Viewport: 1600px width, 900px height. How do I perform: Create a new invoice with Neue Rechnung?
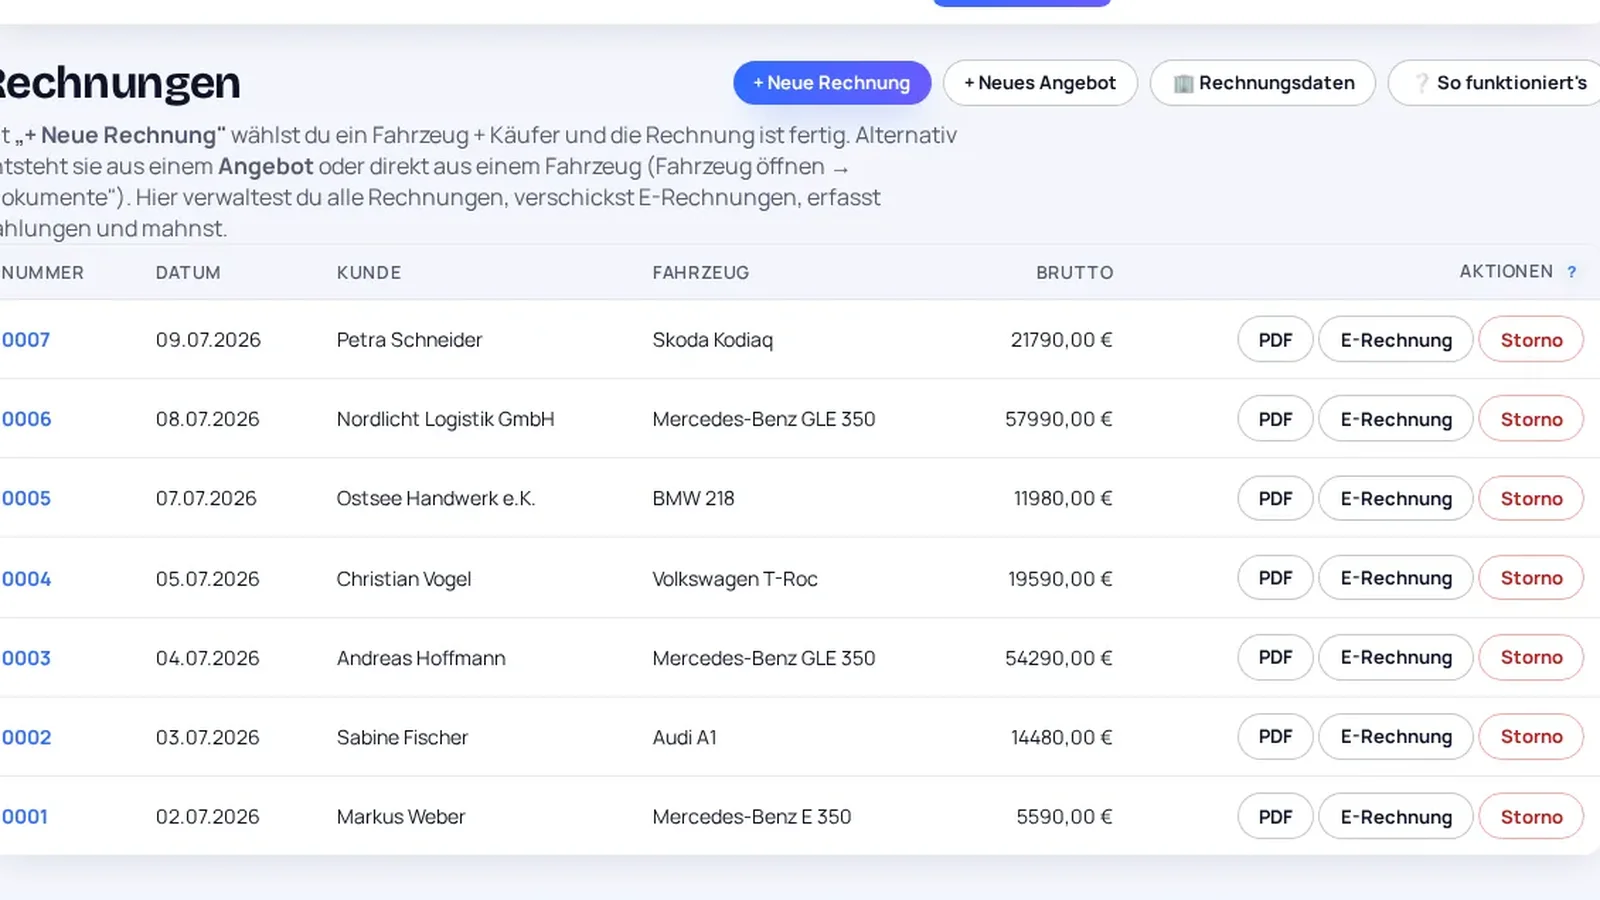pos(832,83)
